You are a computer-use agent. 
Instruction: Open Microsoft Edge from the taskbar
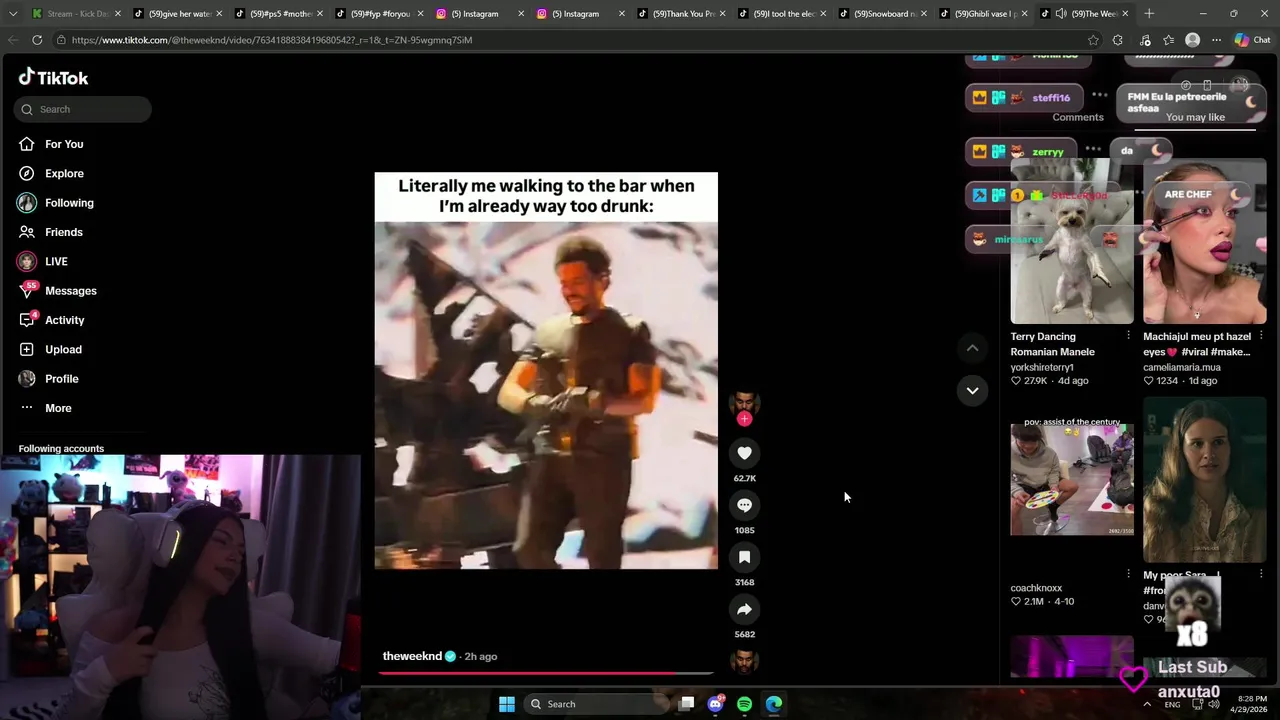pyautogui.click(x=774, y=704)
